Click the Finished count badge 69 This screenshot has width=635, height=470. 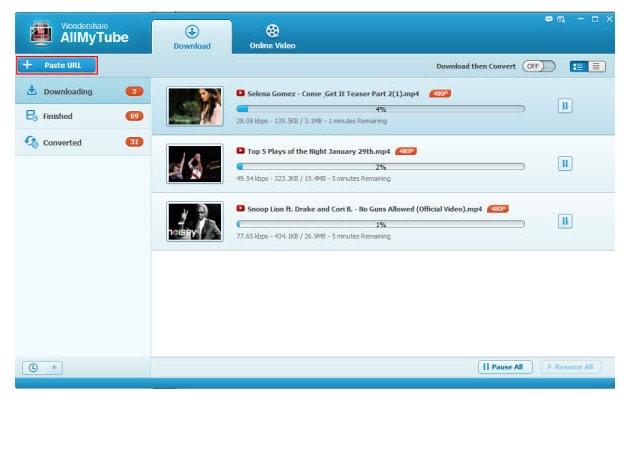(134, 116)
